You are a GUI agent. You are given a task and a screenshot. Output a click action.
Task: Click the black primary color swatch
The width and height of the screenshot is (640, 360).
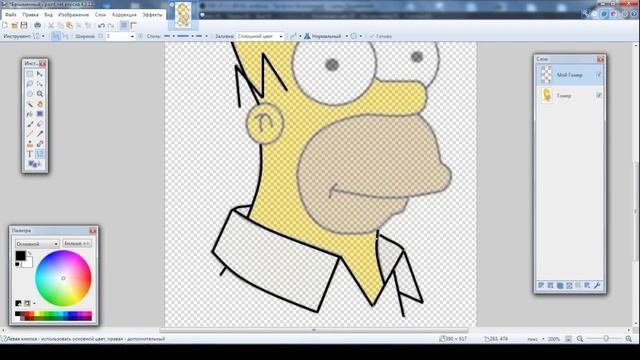(20, 256)
